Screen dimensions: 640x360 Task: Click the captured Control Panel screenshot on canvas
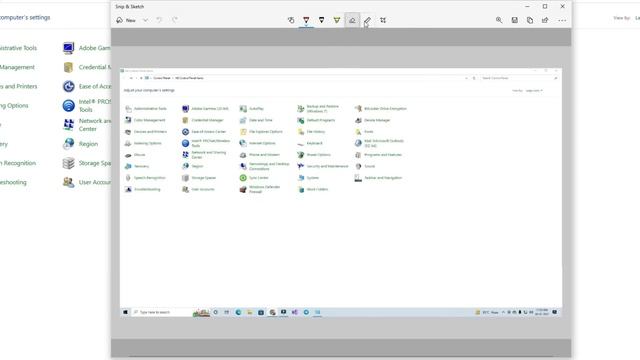[x=341, y=193]
